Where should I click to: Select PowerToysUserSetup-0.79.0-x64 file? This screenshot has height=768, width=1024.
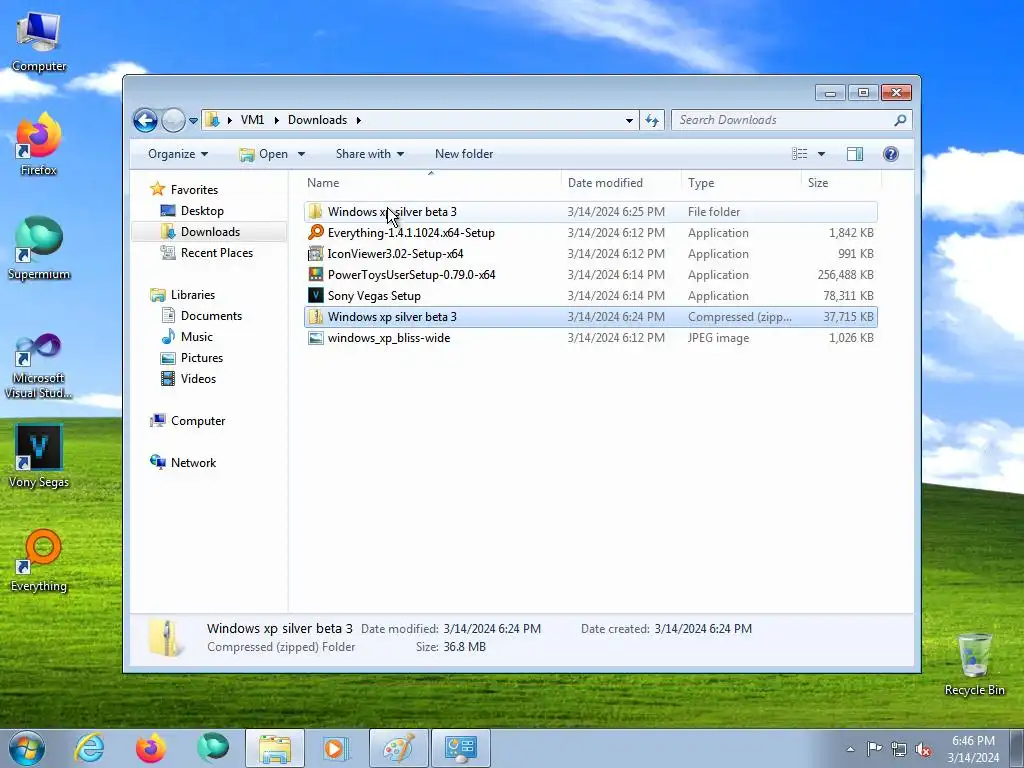590,275
